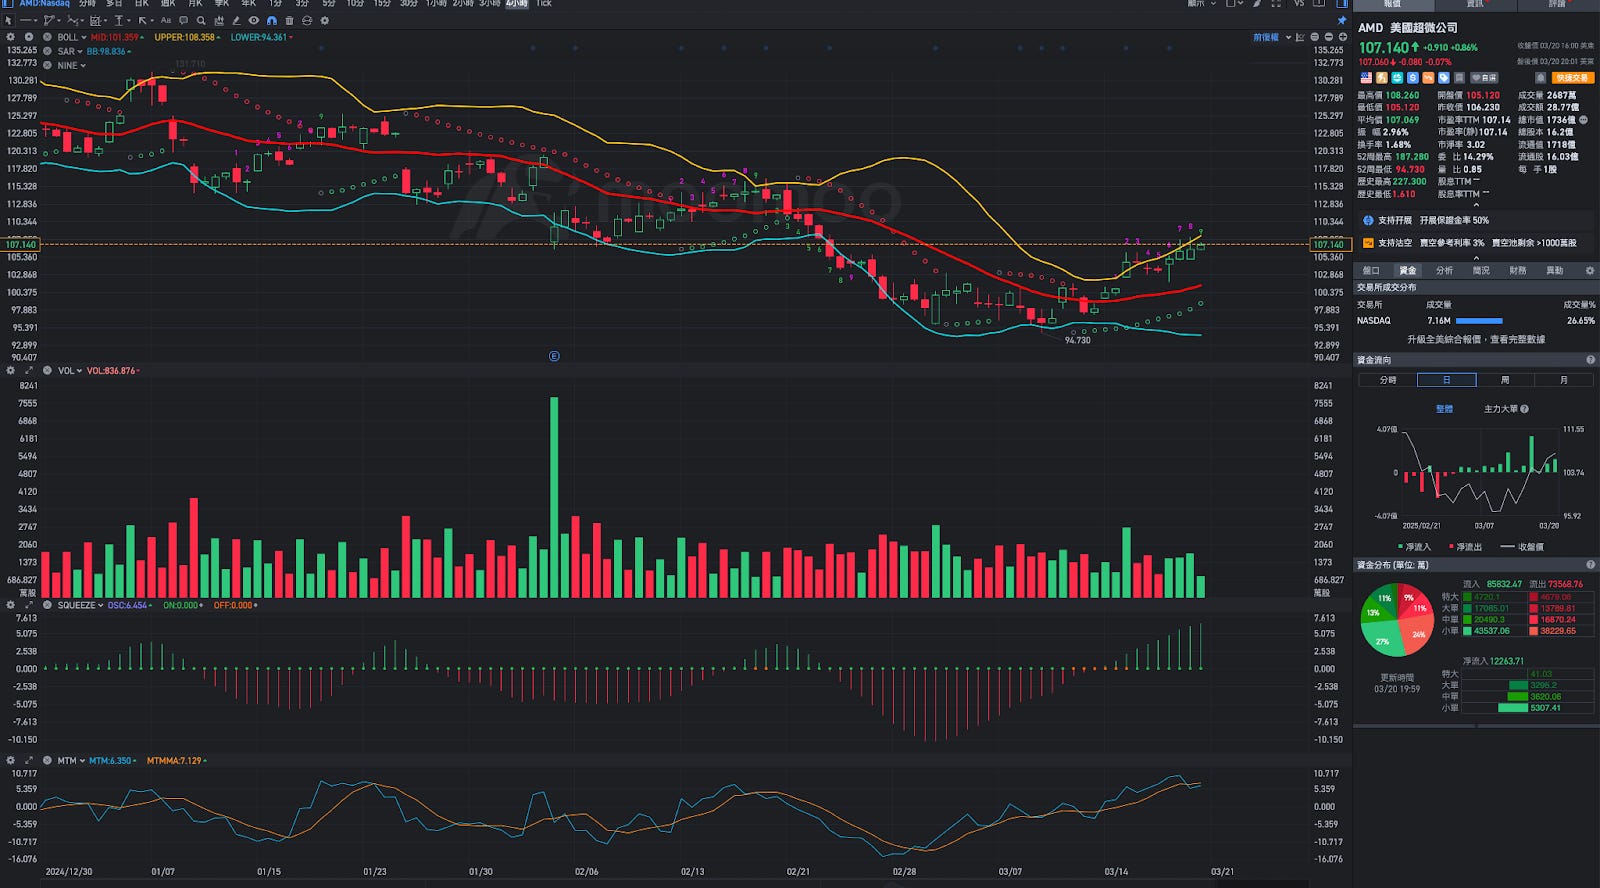Activate the magnifier zoom tool
This screenshot has height=888, width=1600.
coord(201,20)
